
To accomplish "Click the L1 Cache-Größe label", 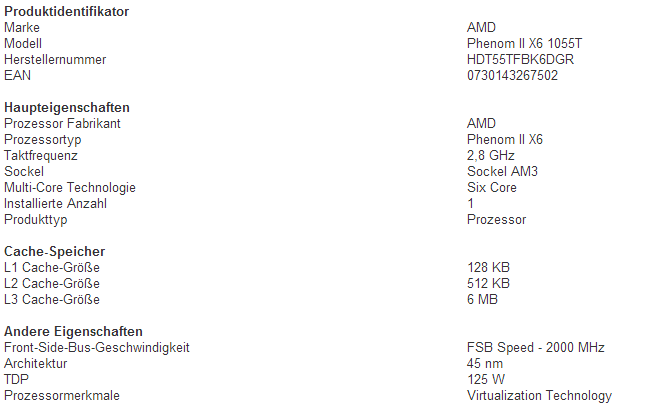I will [52, 268].
